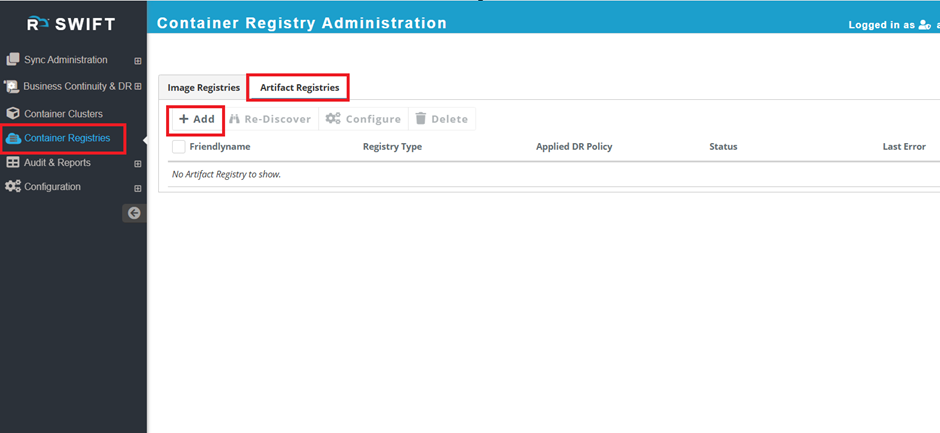This screenshot has height=433, width=940.
Task: Open Audit & Reports in the sidebar
Action: pyautogui.click(x=58, y=163)
